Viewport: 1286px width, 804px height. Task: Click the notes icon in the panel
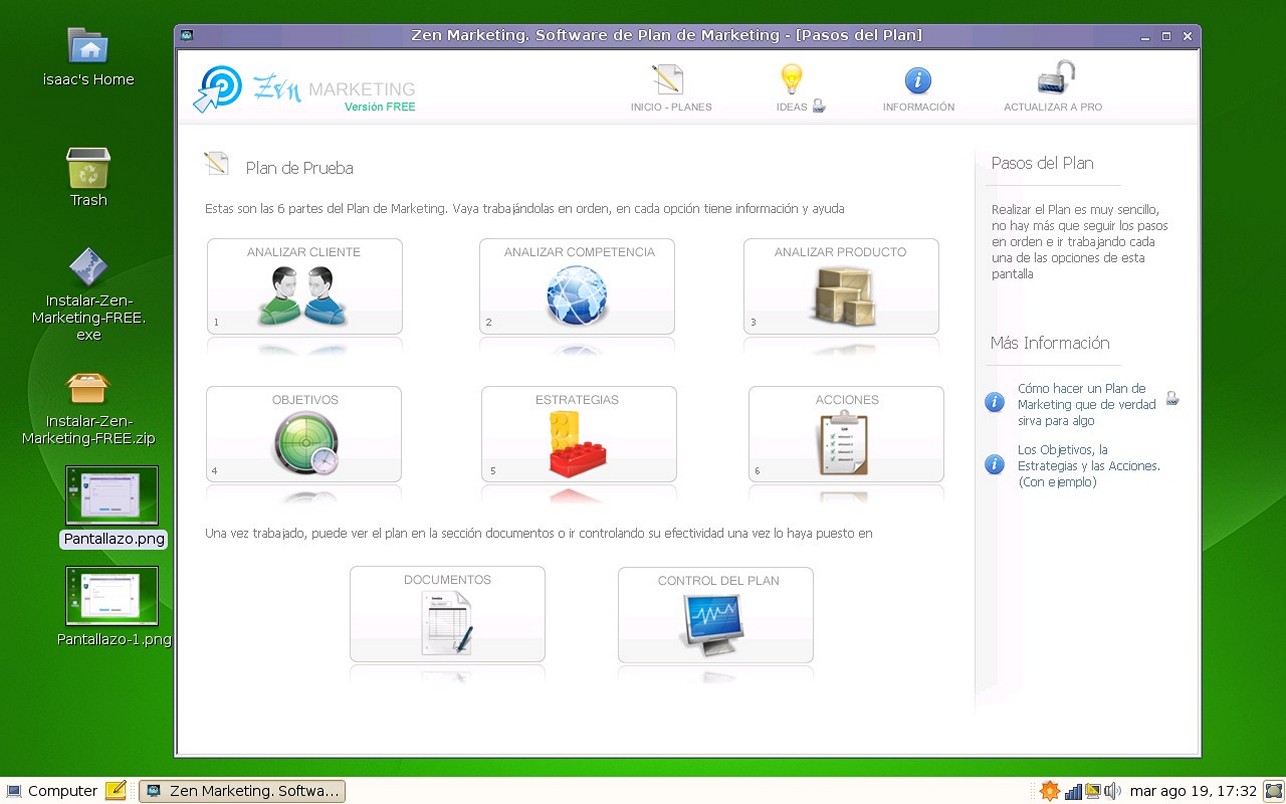[116, 791]
